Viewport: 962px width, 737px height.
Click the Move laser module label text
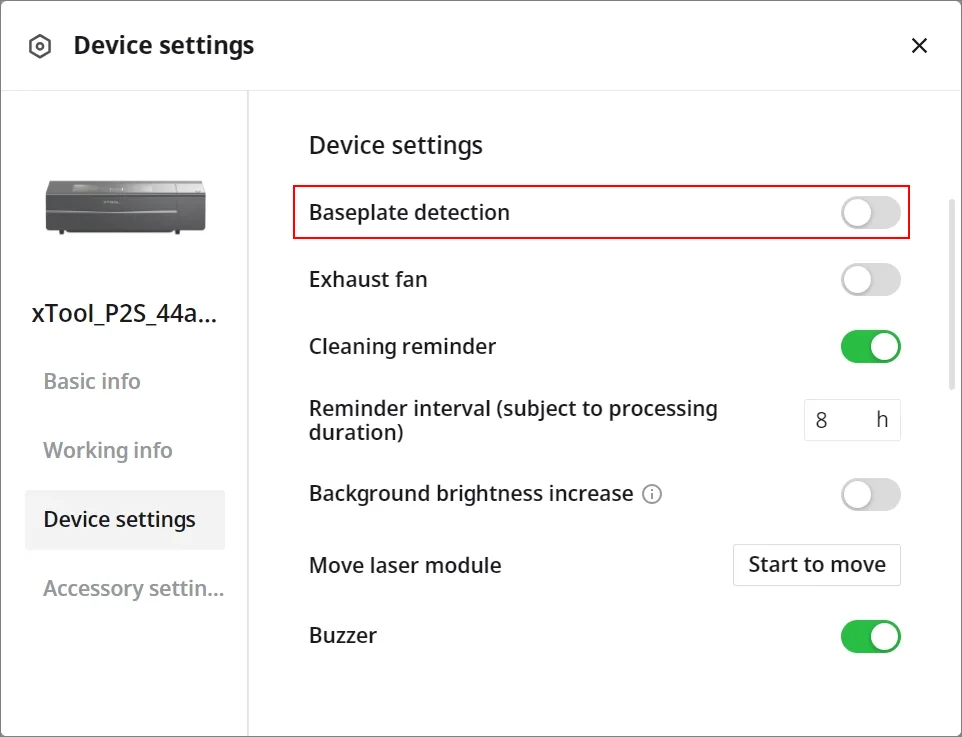pyautogui.click(x=405, y=565)
